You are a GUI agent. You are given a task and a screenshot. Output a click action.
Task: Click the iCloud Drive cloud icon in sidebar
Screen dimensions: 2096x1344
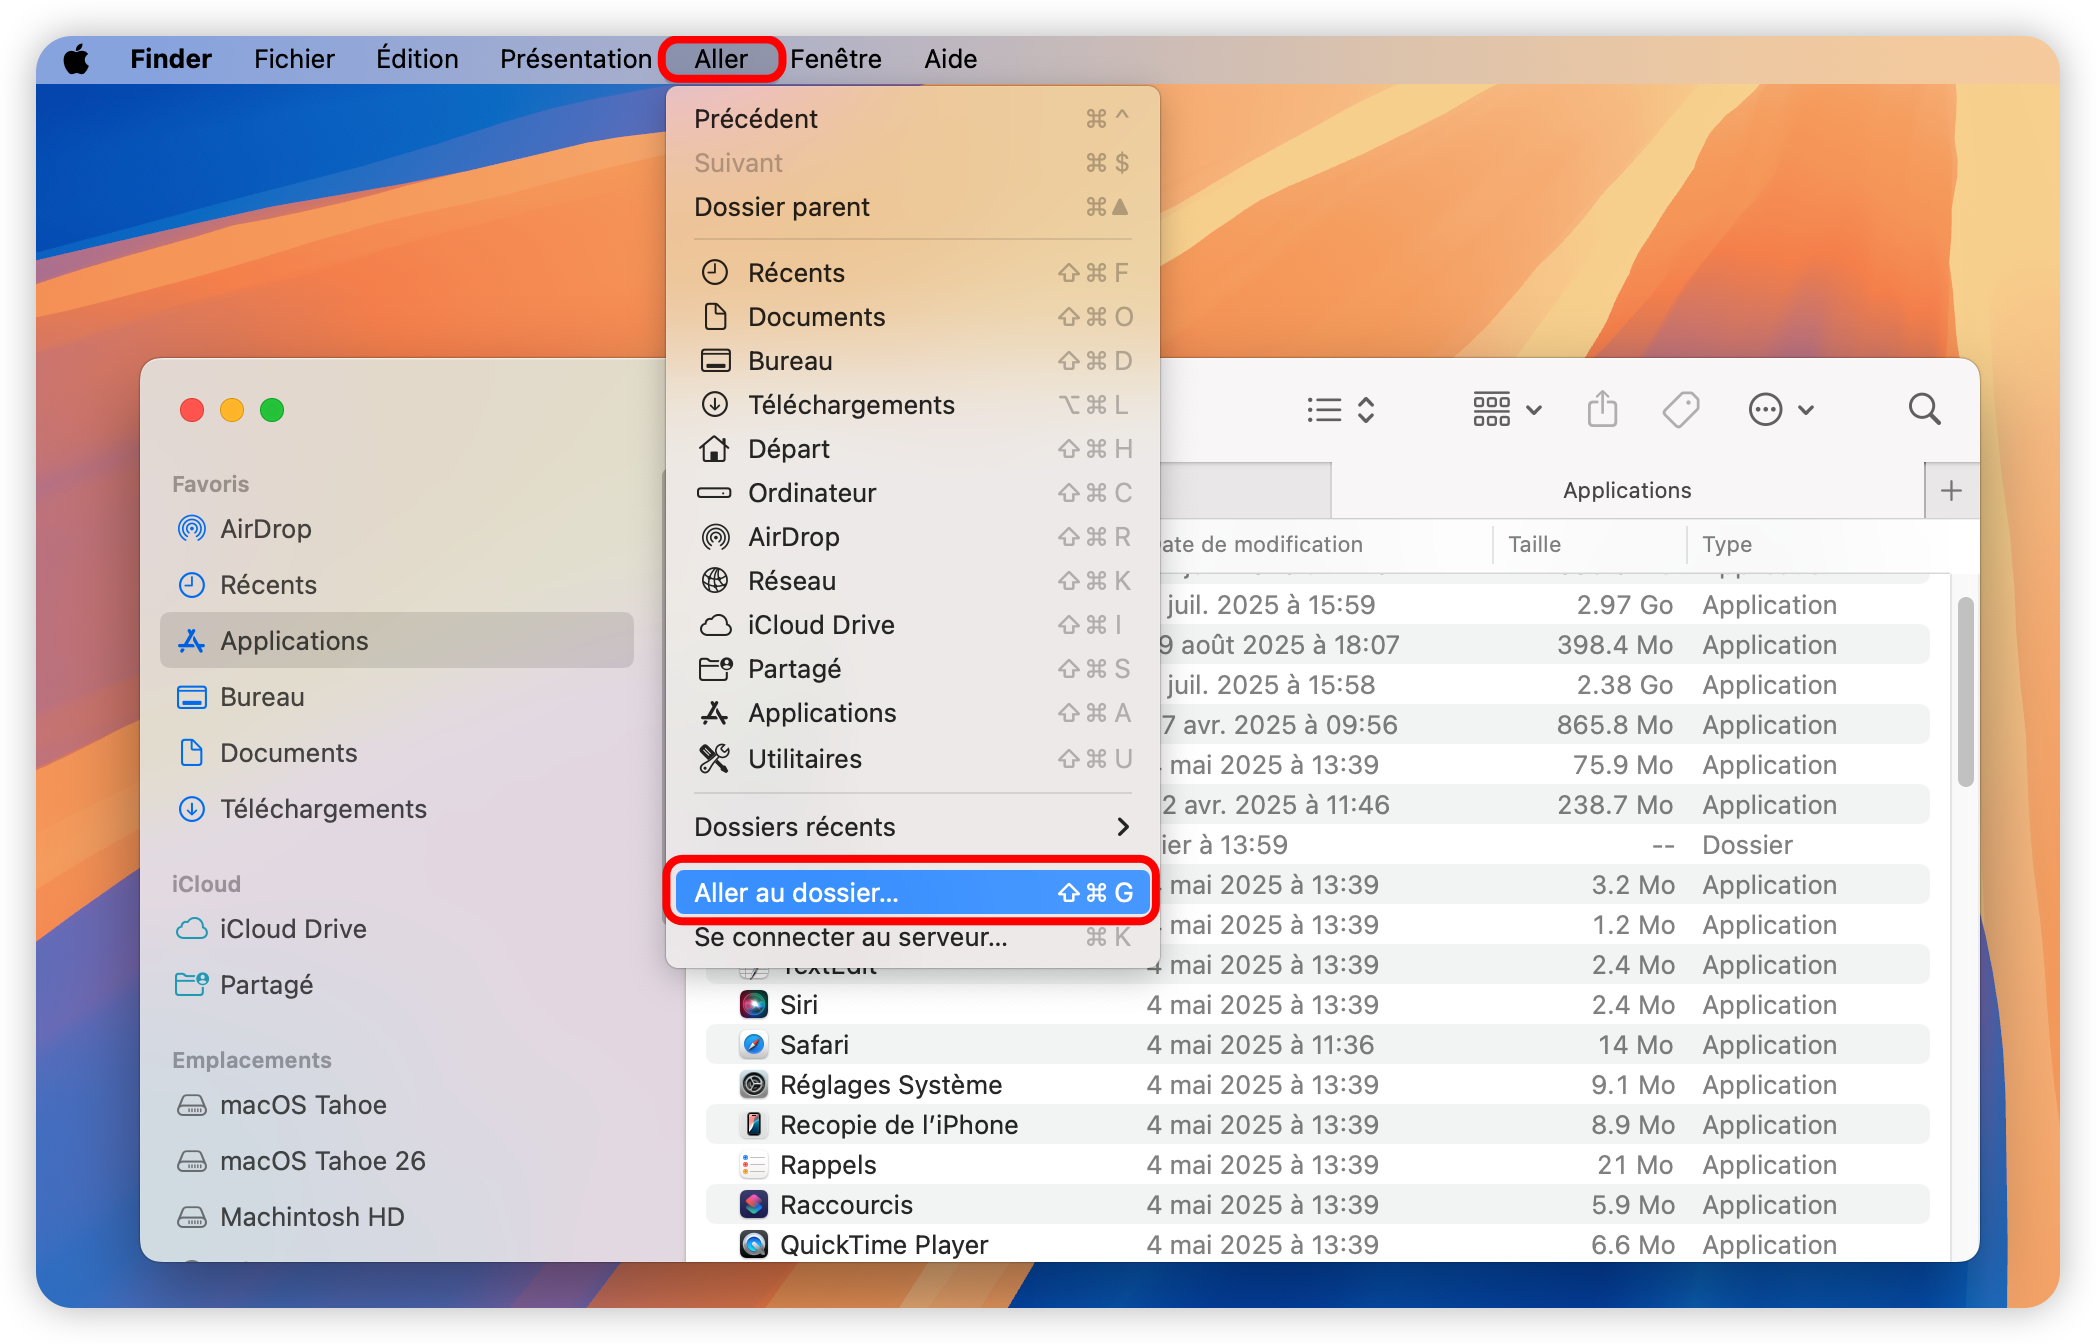tap(191, 928)
